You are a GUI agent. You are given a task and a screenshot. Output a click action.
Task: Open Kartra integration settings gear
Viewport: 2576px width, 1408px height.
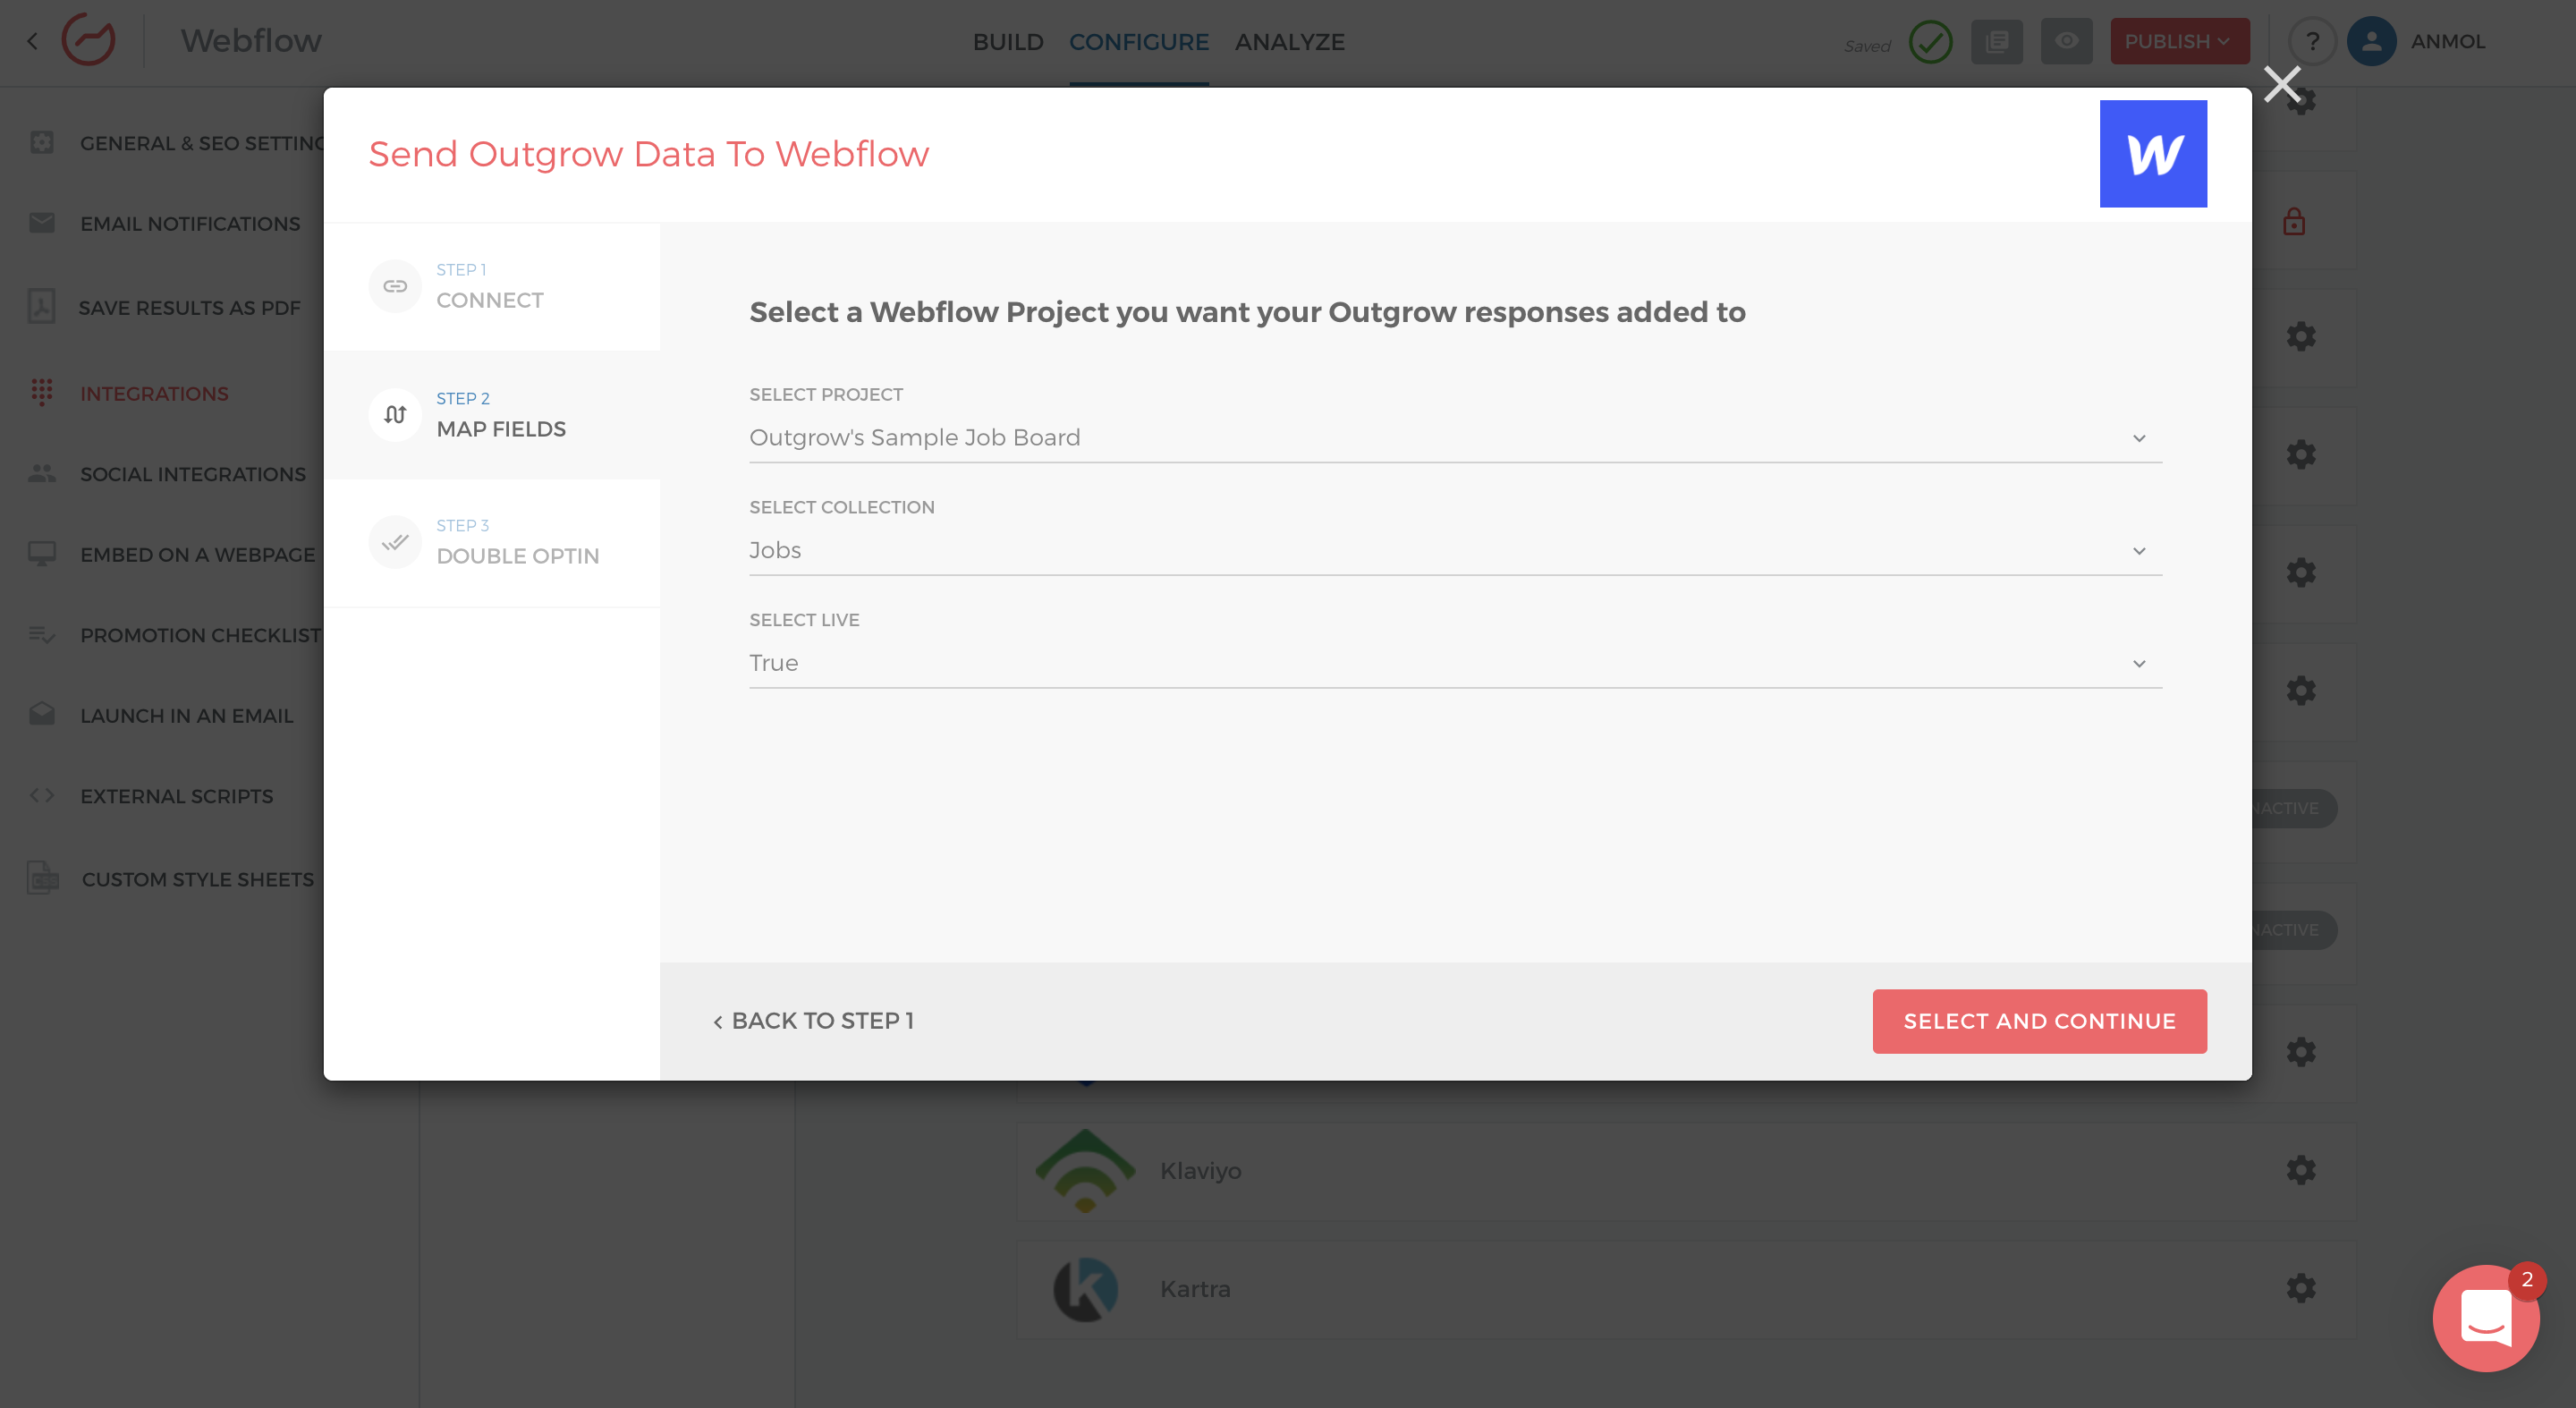tap(2300, 1288)
